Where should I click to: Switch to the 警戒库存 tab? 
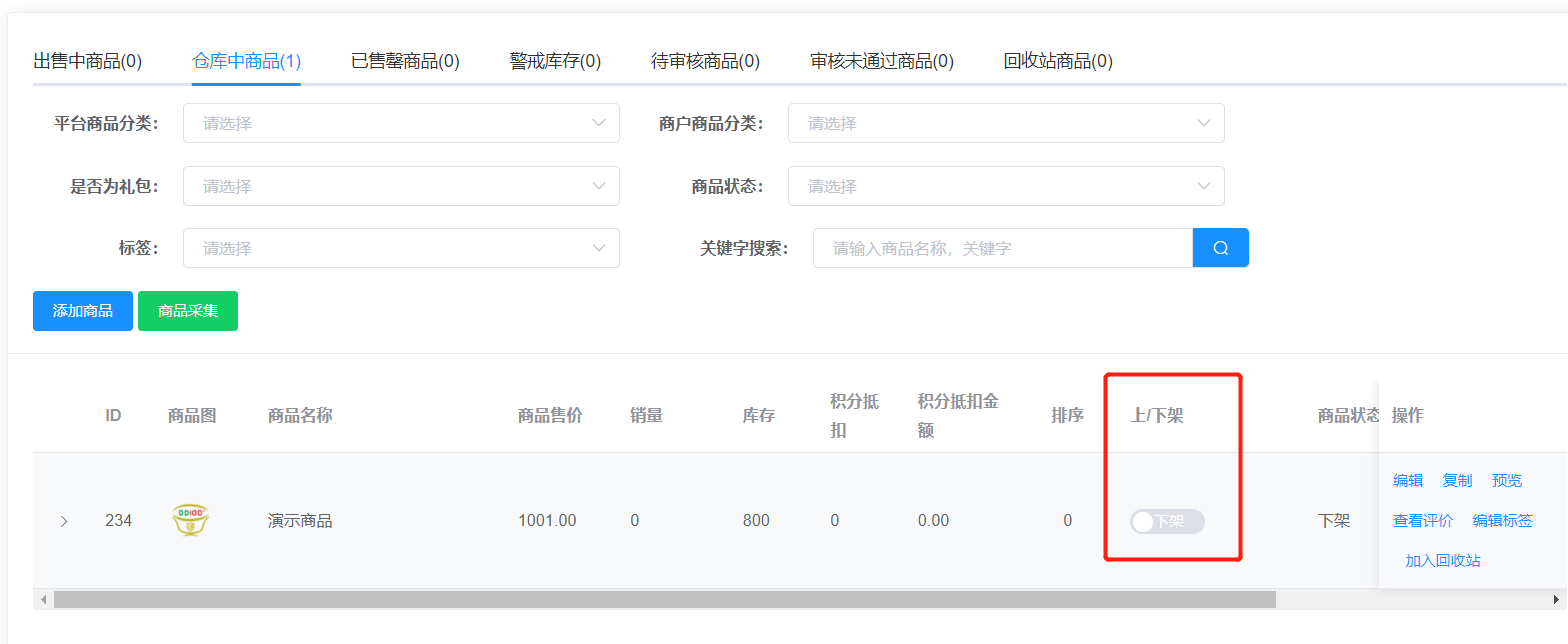coord(555,61)
